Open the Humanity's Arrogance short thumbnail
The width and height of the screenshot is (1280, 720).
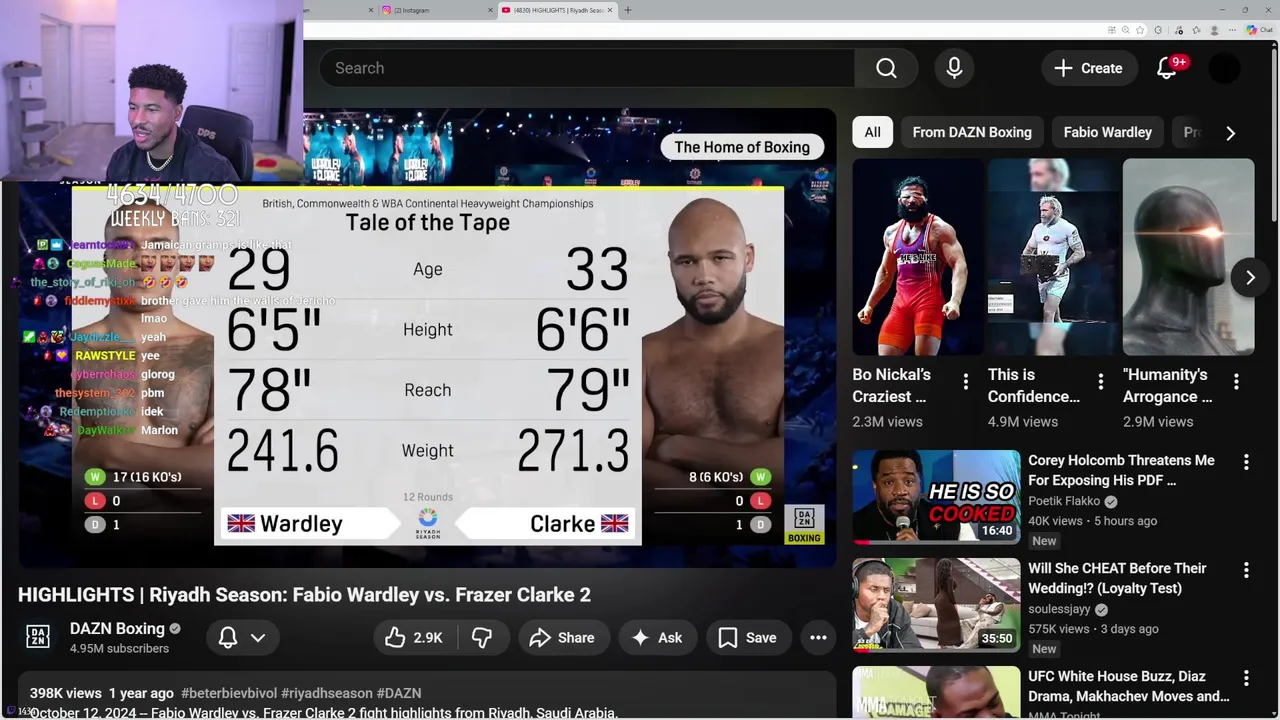(1188, 257)
